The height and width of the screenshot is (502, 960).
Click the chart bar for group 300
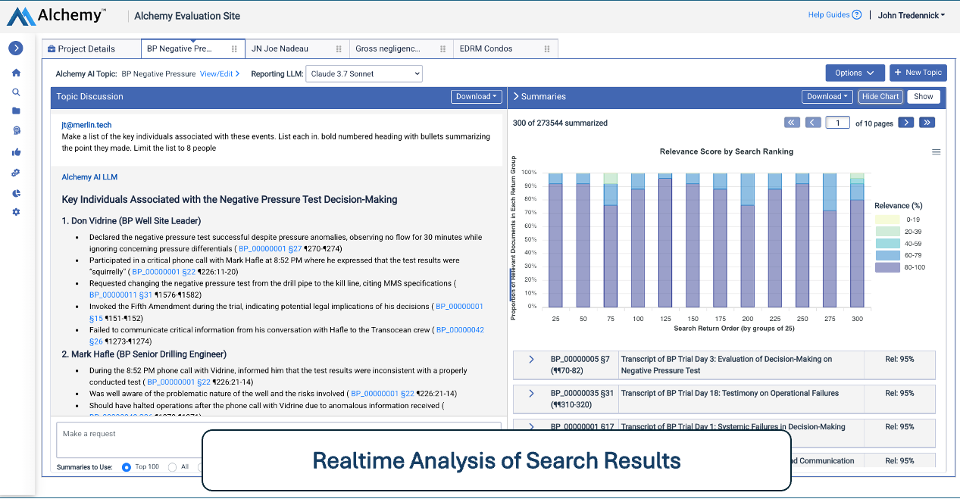tap(857, 240)
